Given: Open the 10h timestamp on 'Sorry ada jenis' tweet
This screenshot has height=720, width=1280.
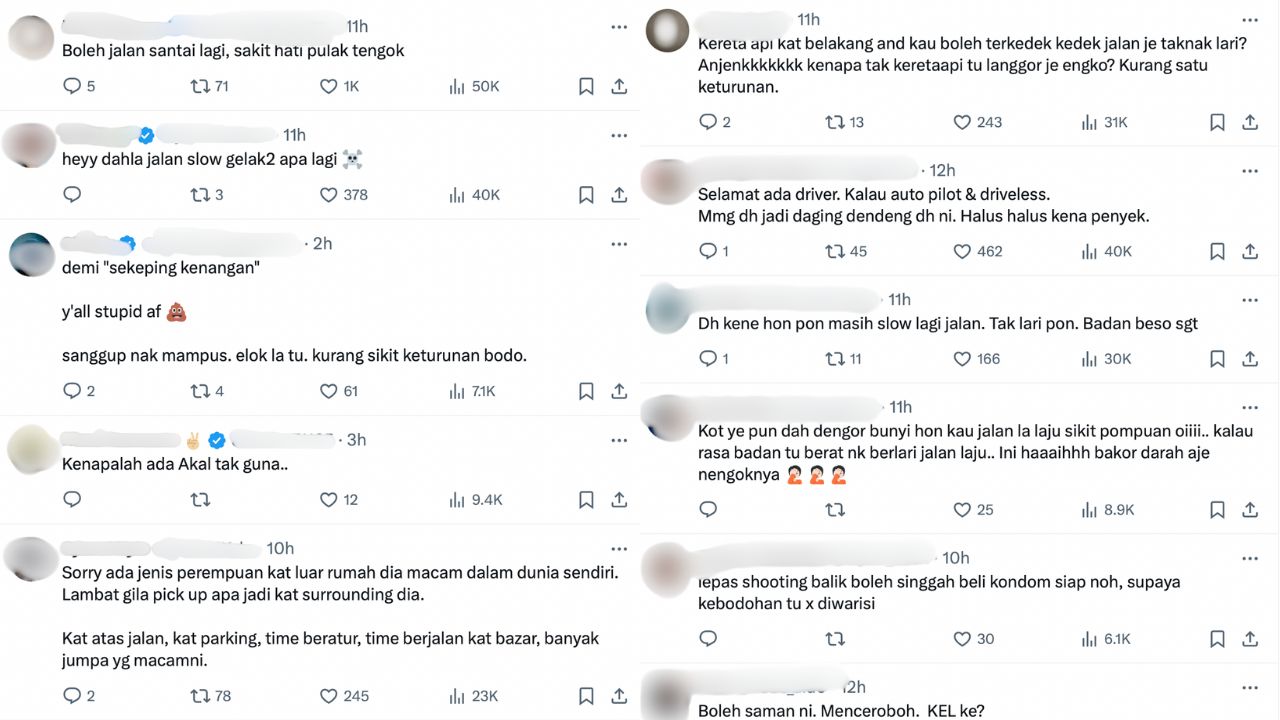Looking at the screenshot, I should [280, 548].
